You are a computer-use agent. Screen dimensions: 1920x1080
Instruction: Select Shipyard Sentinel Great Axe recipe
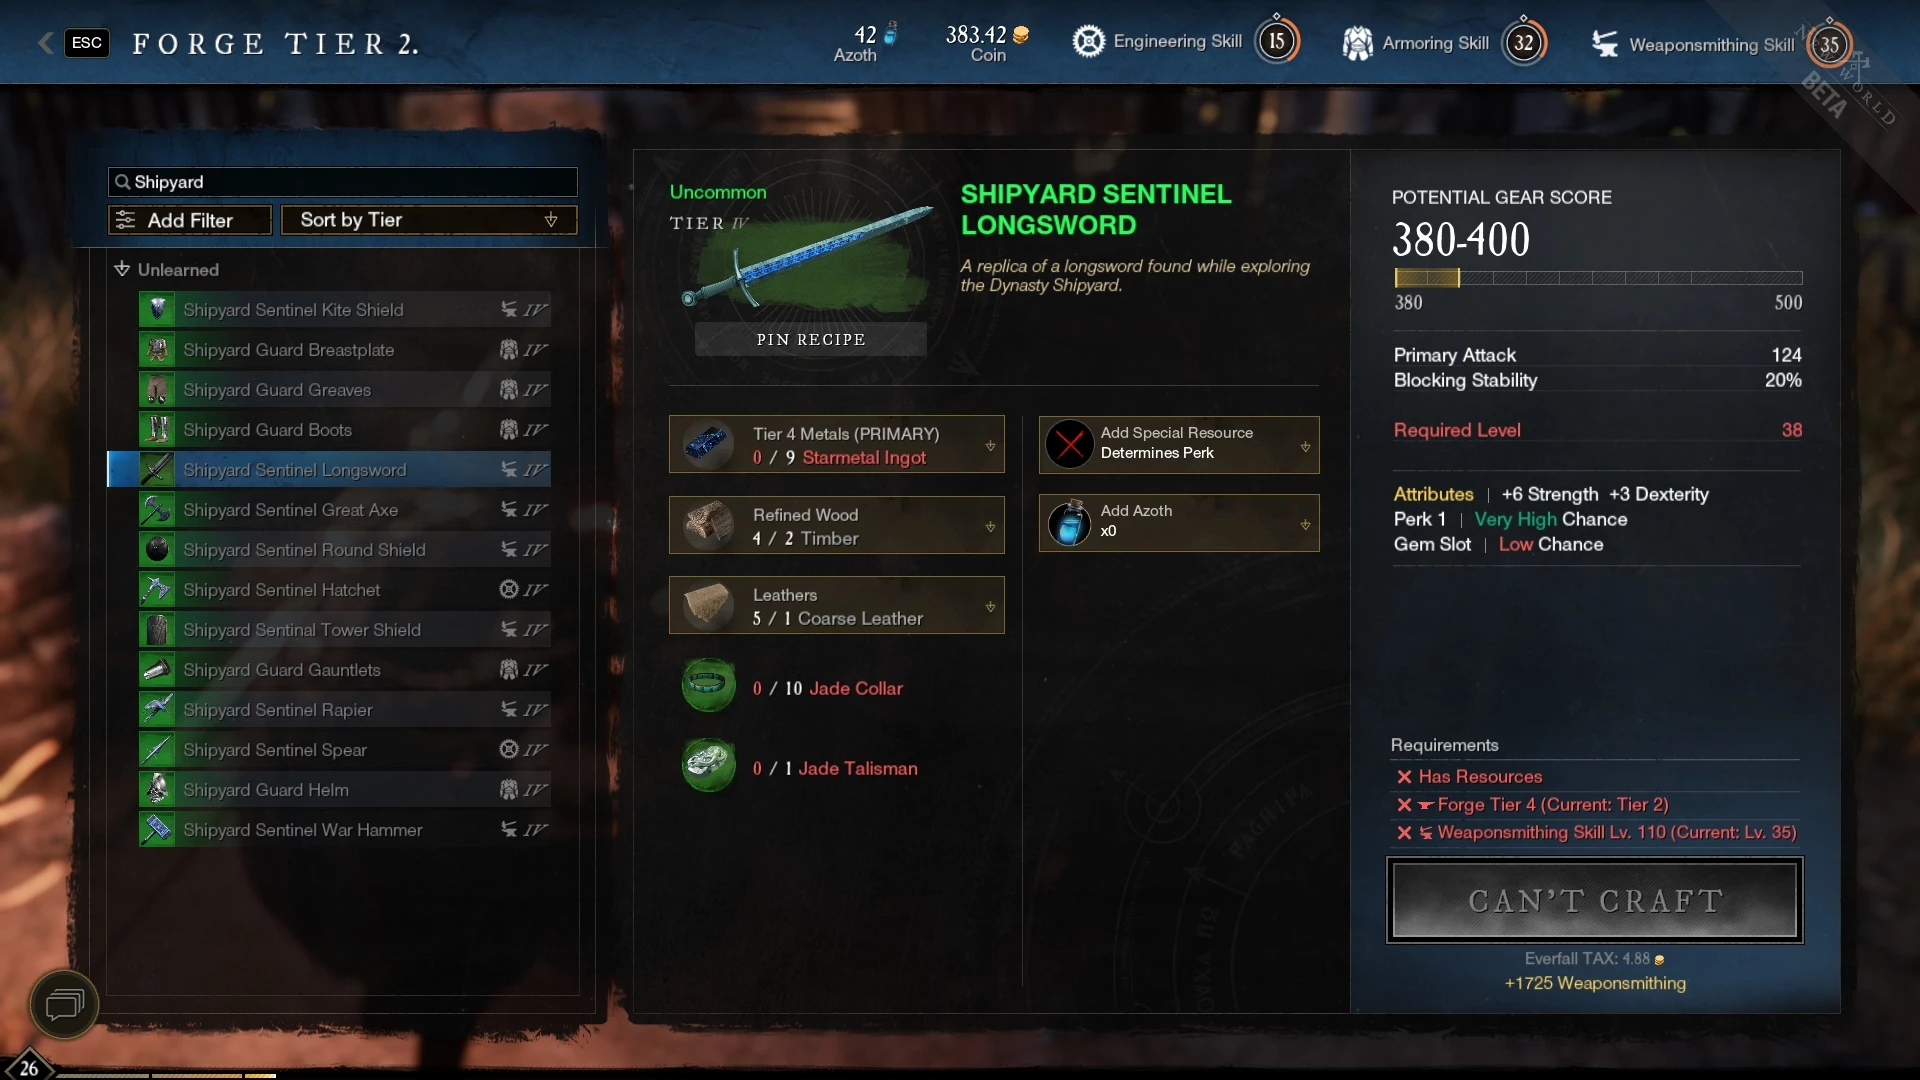(344, 510)
